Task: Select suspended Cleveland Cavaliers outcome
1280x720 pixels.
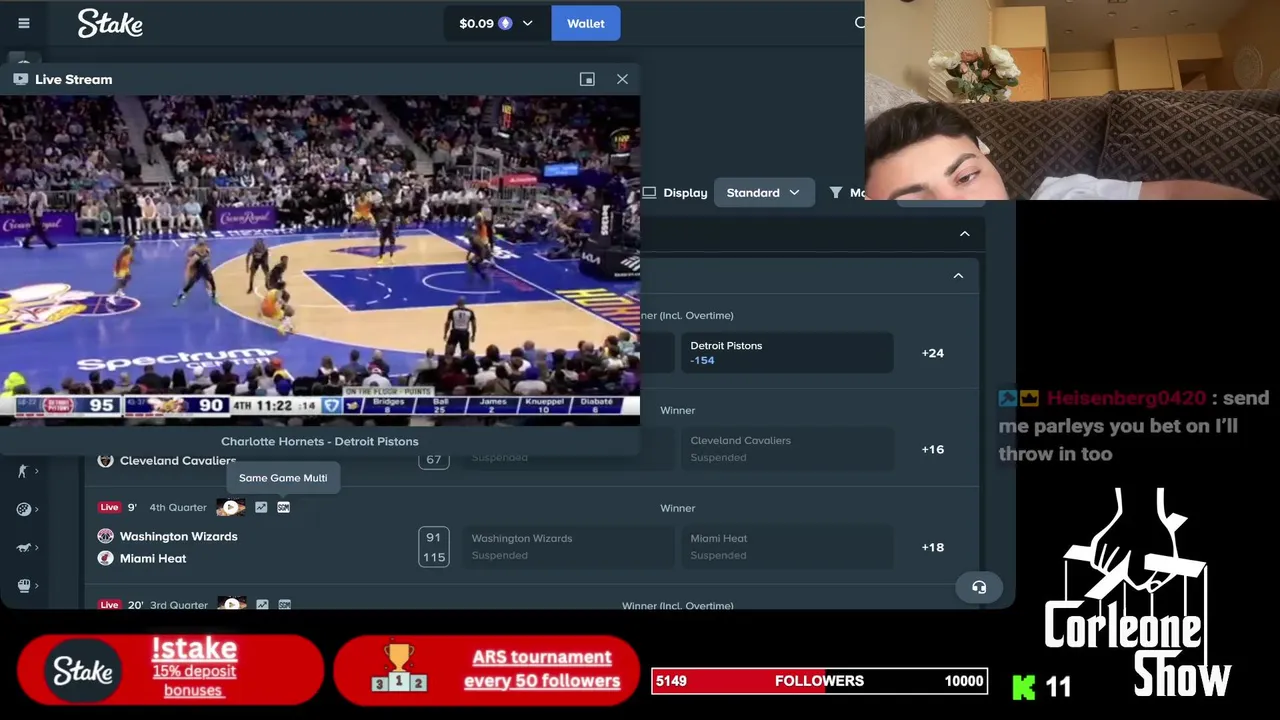Action: tap(787, 449)
